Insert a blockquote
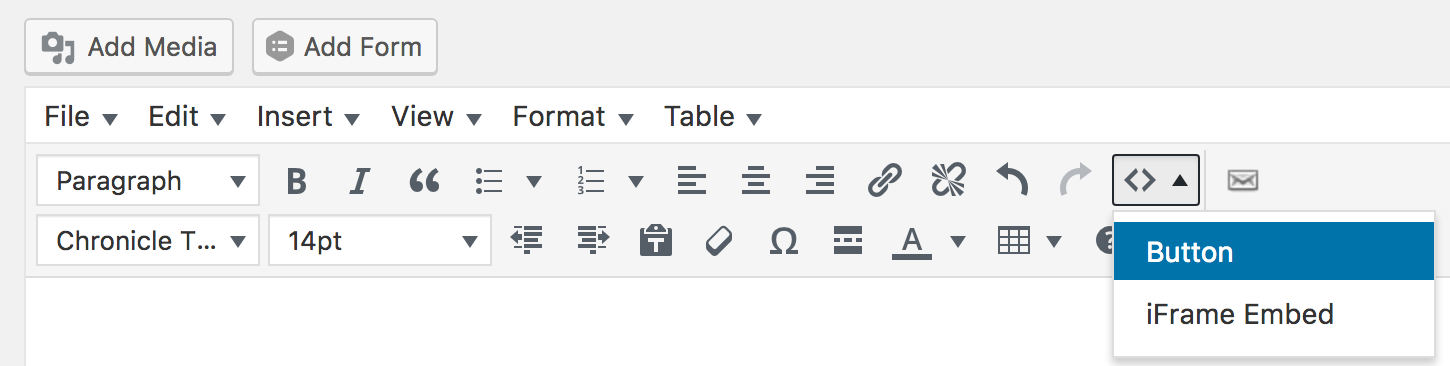Viewport: 1450px width, 366px height. 424,181
